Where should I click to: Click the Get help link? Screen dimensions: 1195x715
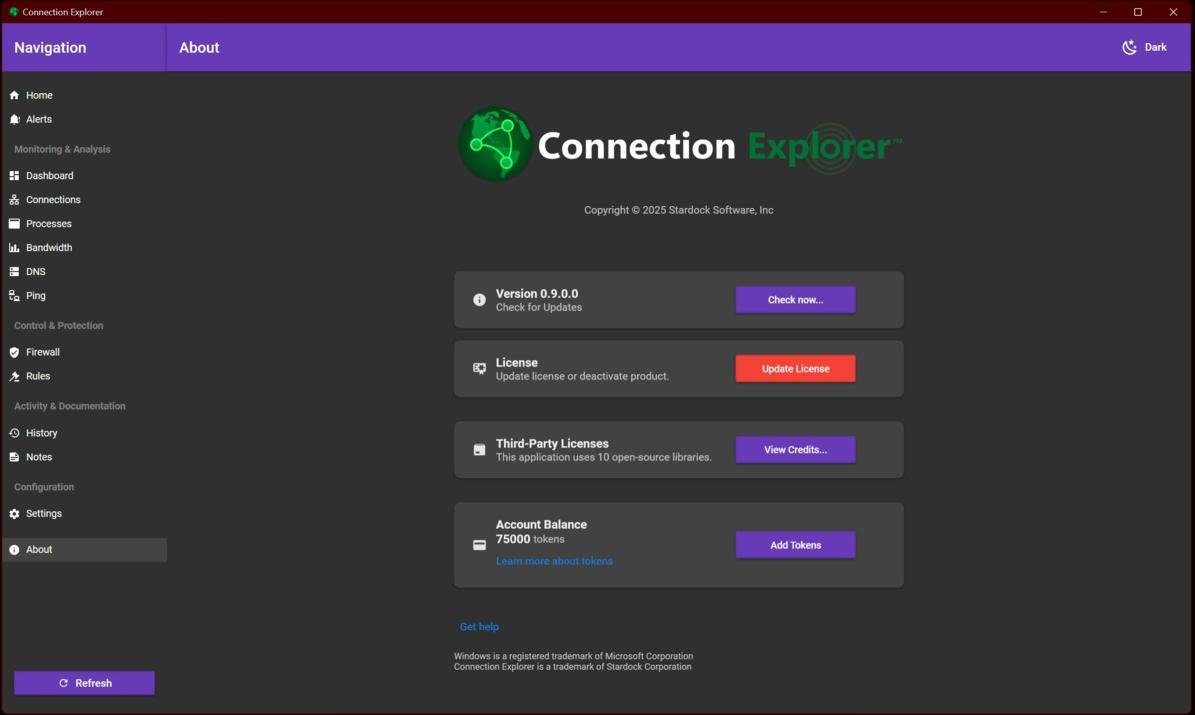[479, 627]
